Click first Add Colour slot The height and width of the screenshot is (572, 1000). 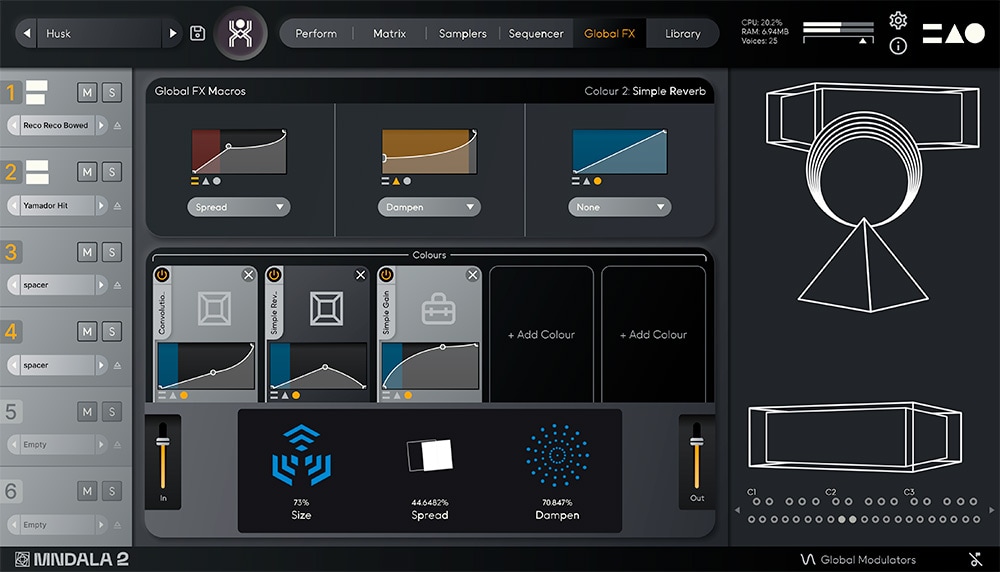click(x=541, y=334)
